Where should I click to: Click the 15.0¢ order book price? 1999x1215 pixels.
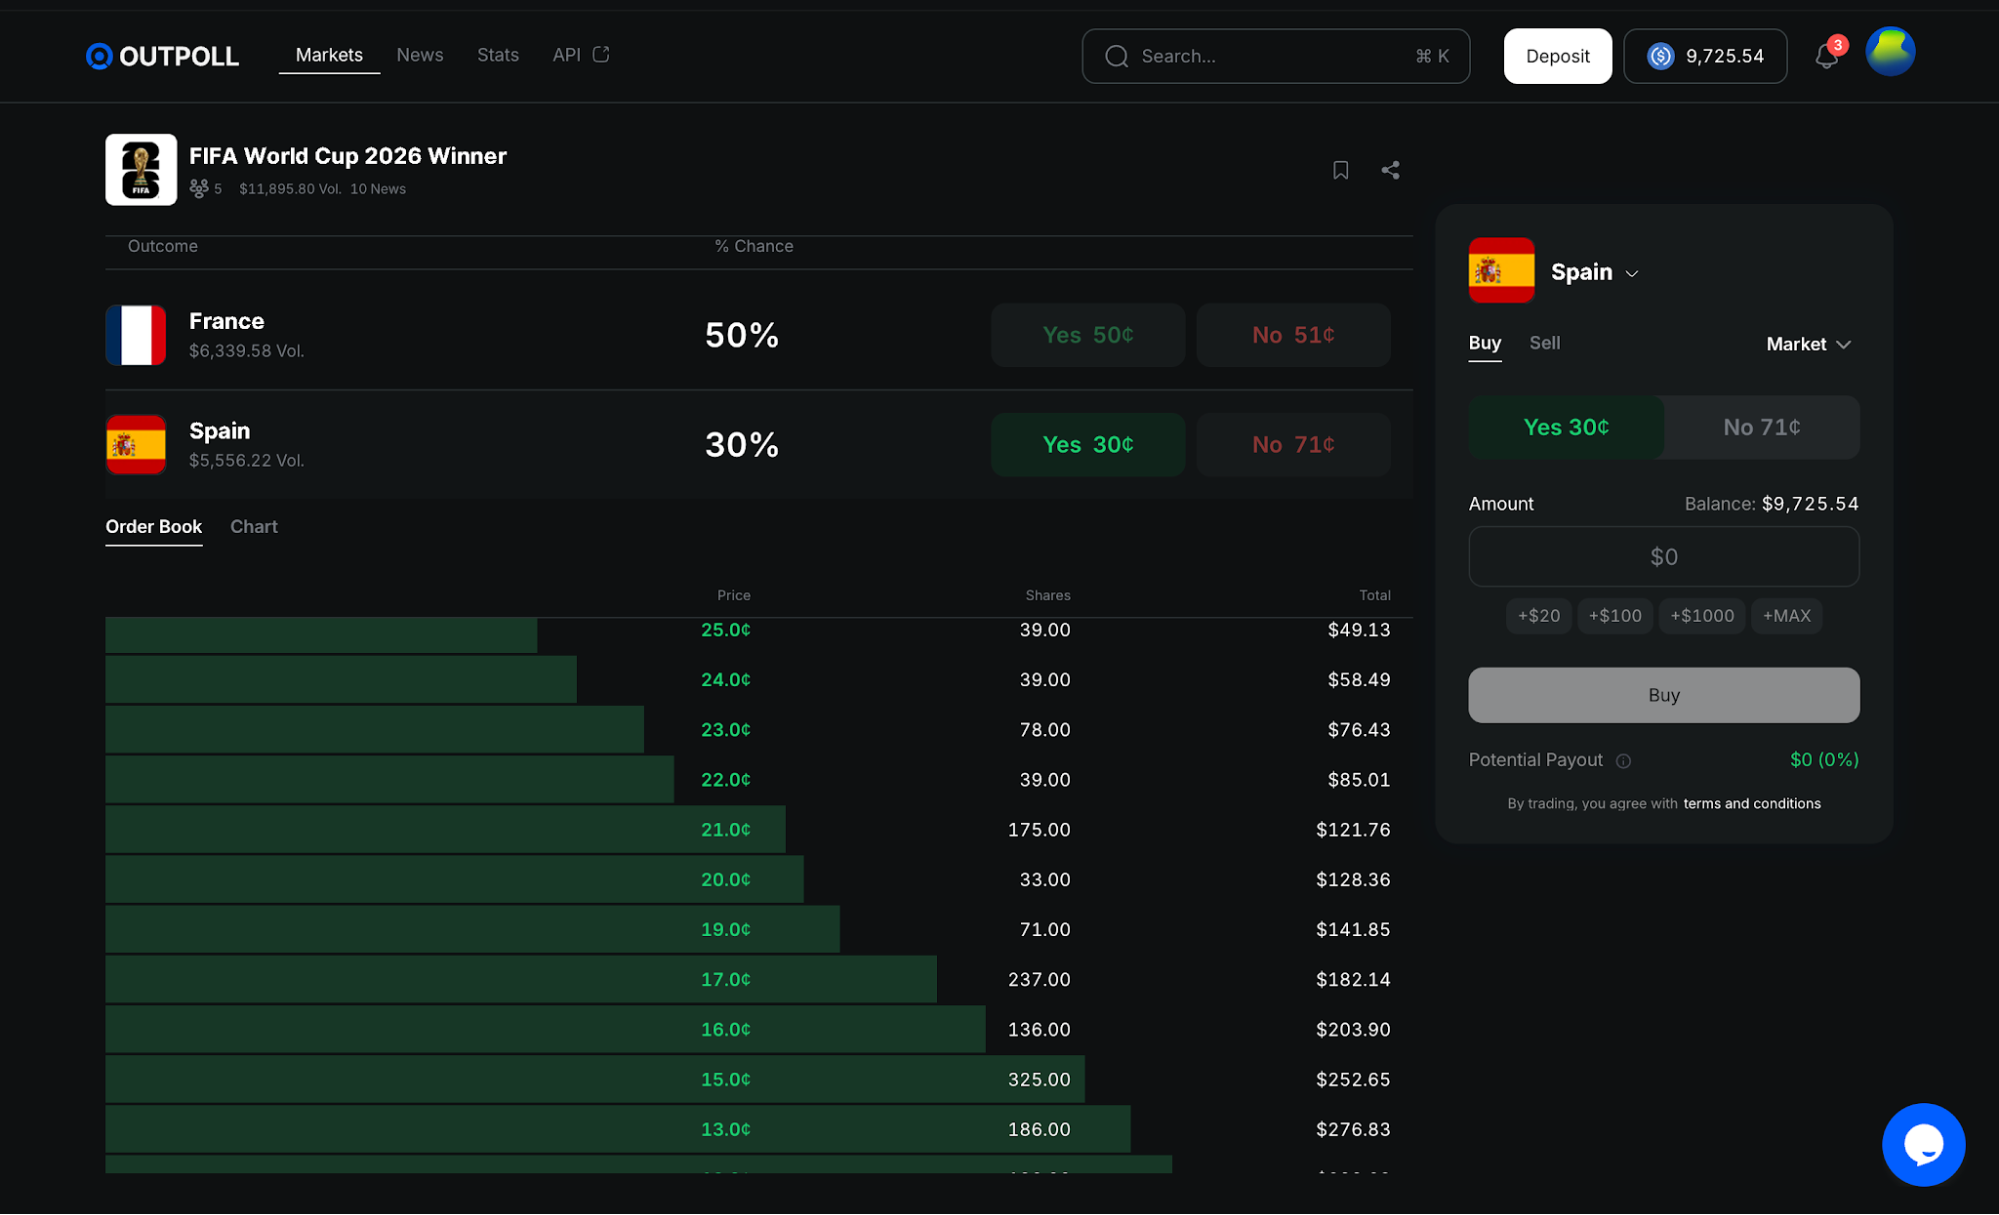[725, 1079]
